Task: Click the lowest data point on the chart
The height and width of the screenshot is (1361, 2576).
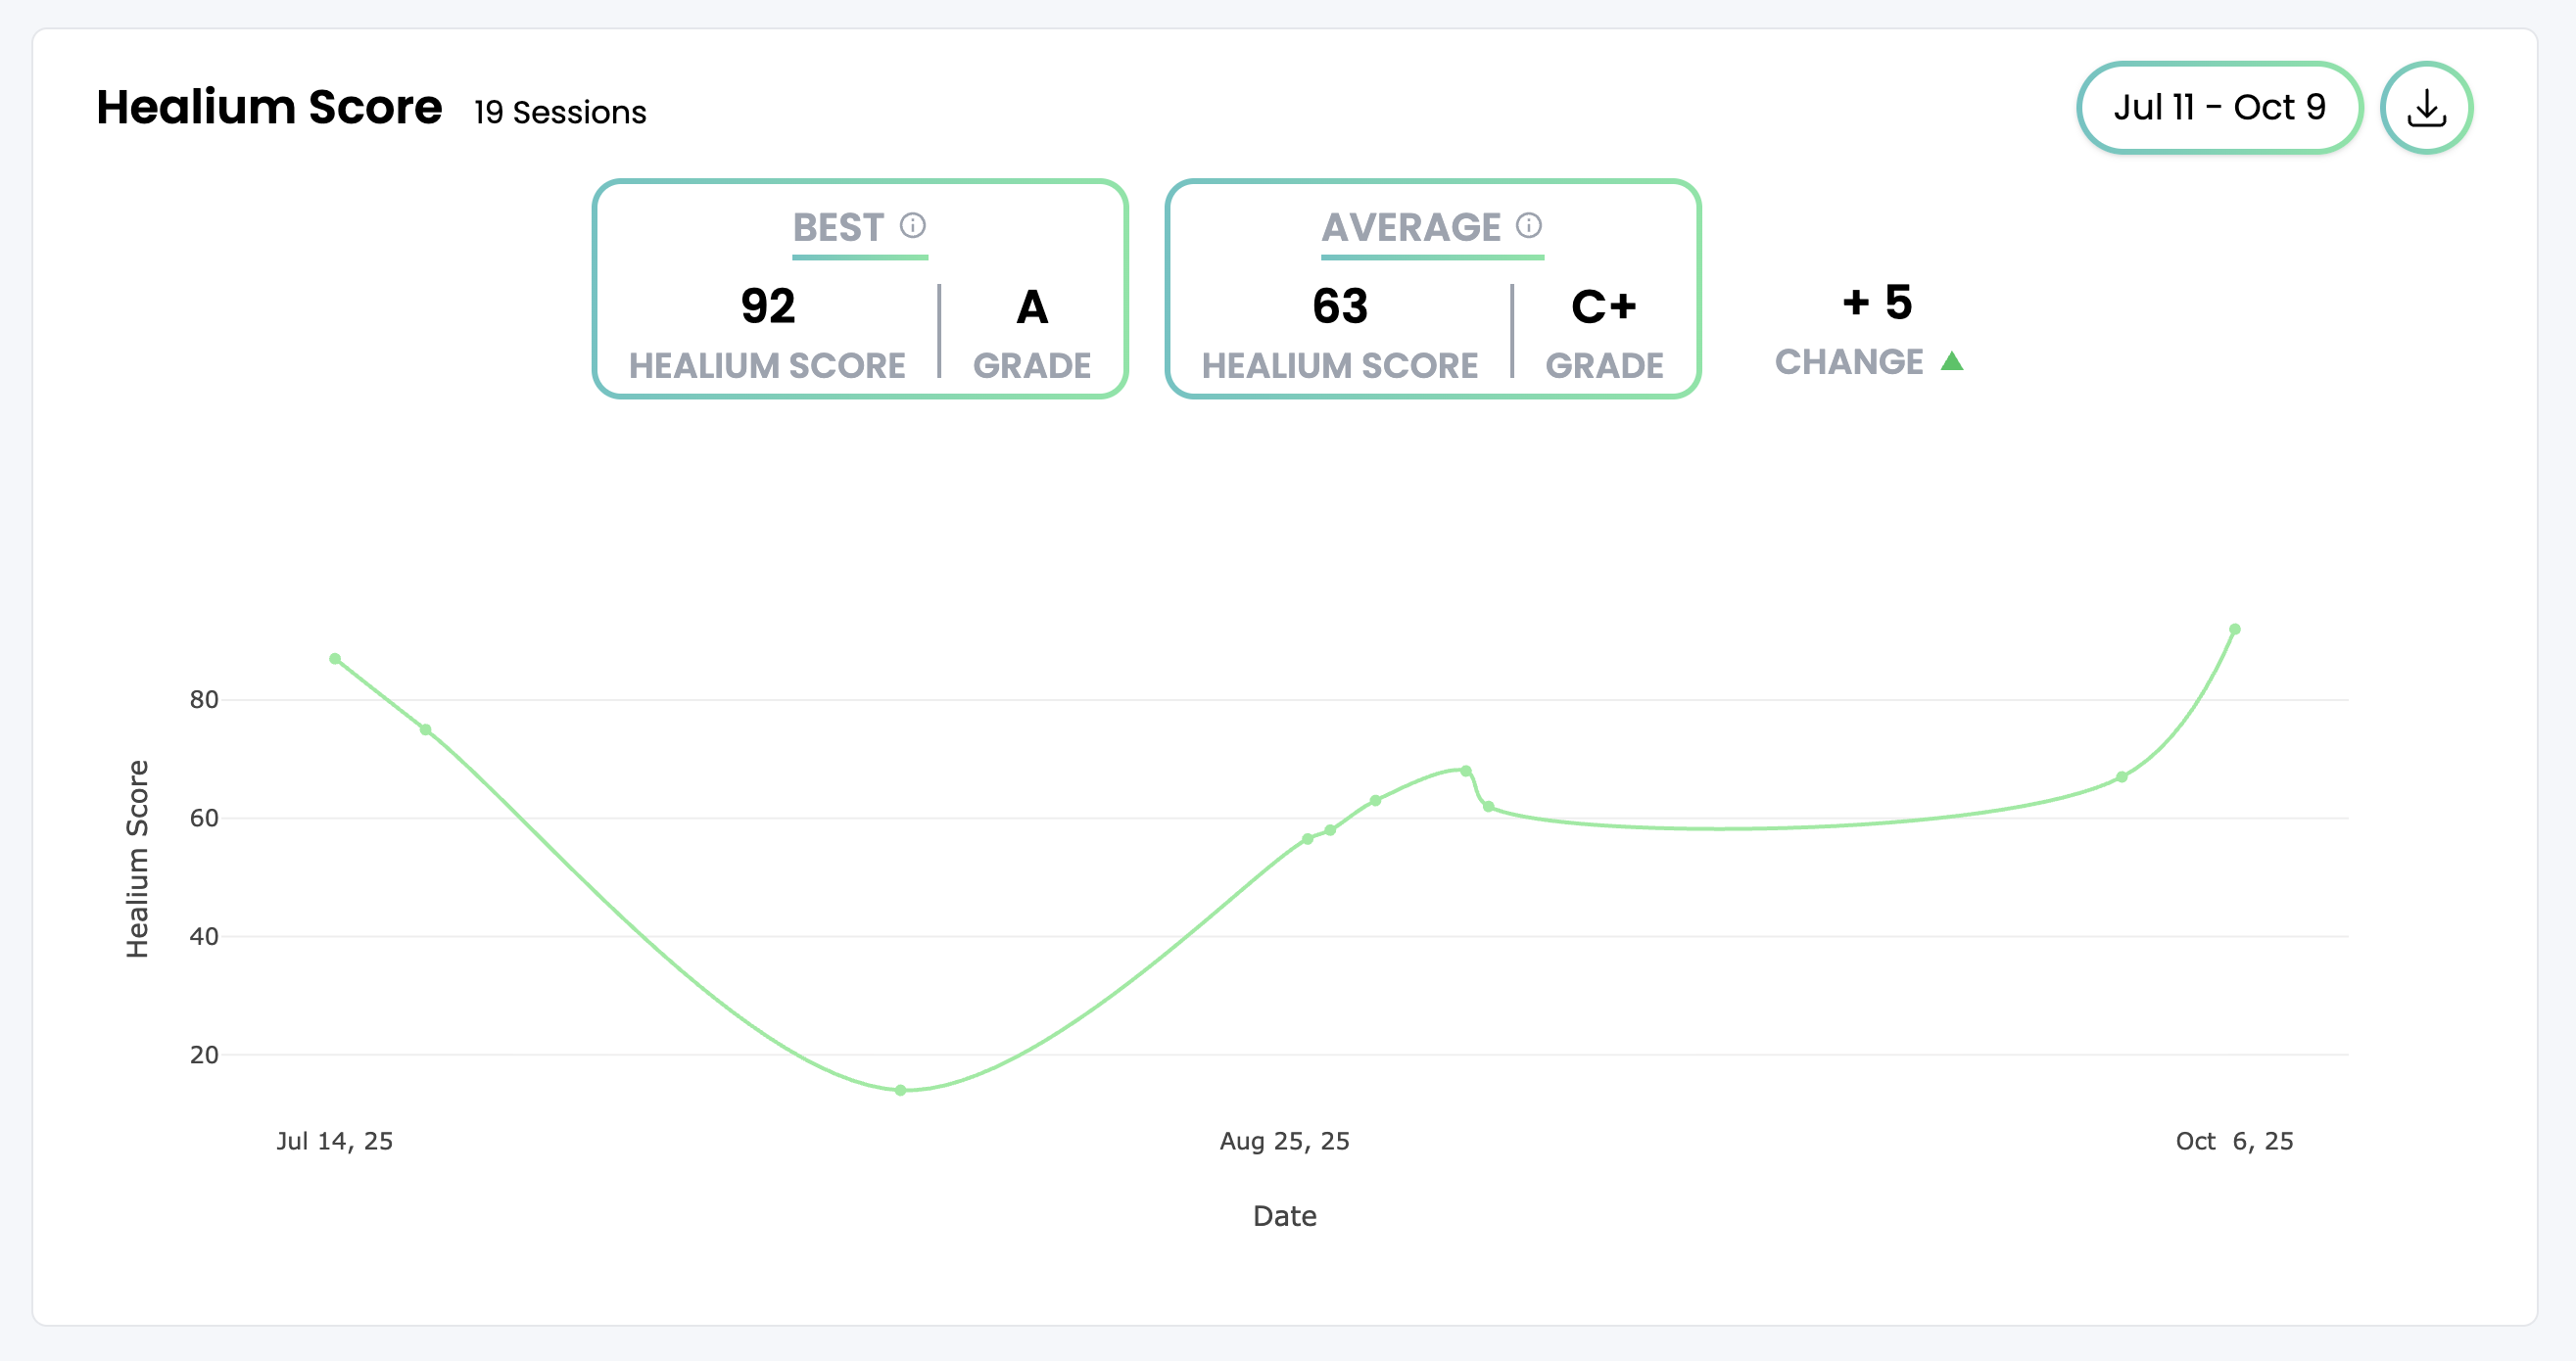Action: pyautogui.click(x=900, y=1090)
